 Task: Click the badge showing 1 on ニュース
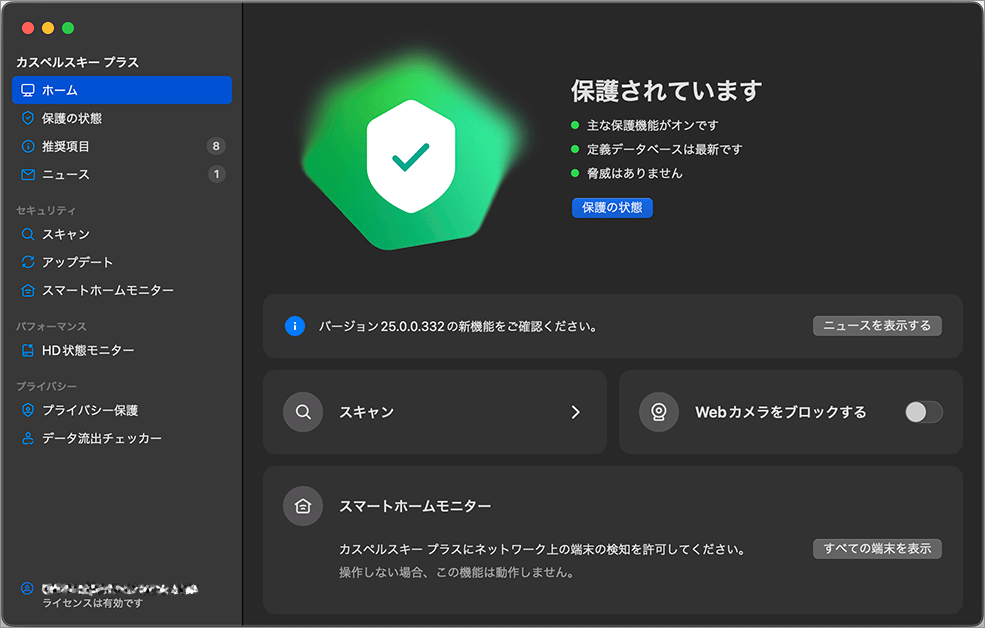pyautogui.click(x=217, y=174)
